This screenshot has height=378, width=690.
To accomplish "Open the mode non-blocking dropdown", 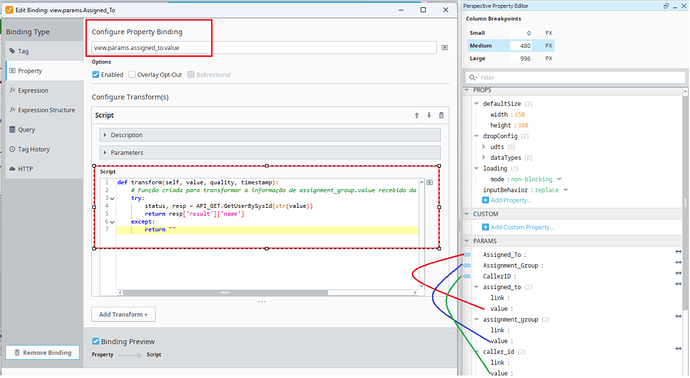I will tap(559, 179).
